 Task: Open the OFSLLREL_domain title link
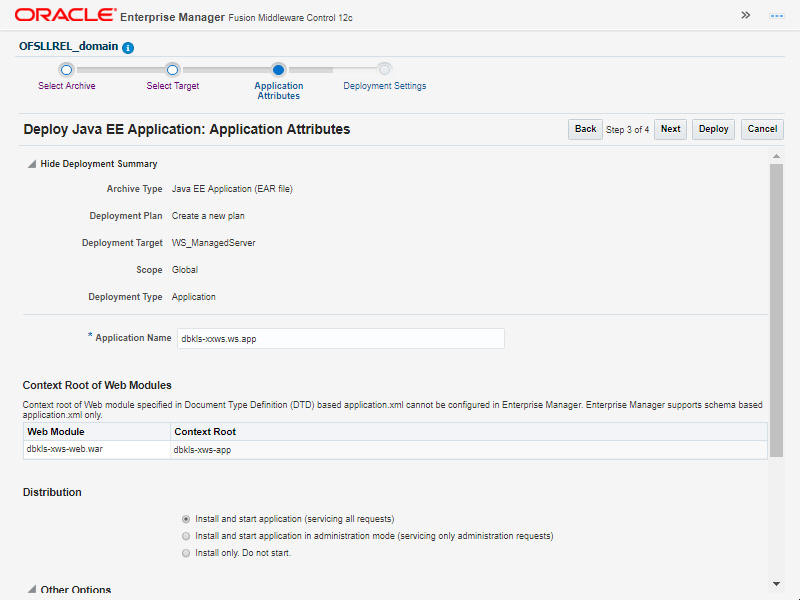tap(68, 46)
